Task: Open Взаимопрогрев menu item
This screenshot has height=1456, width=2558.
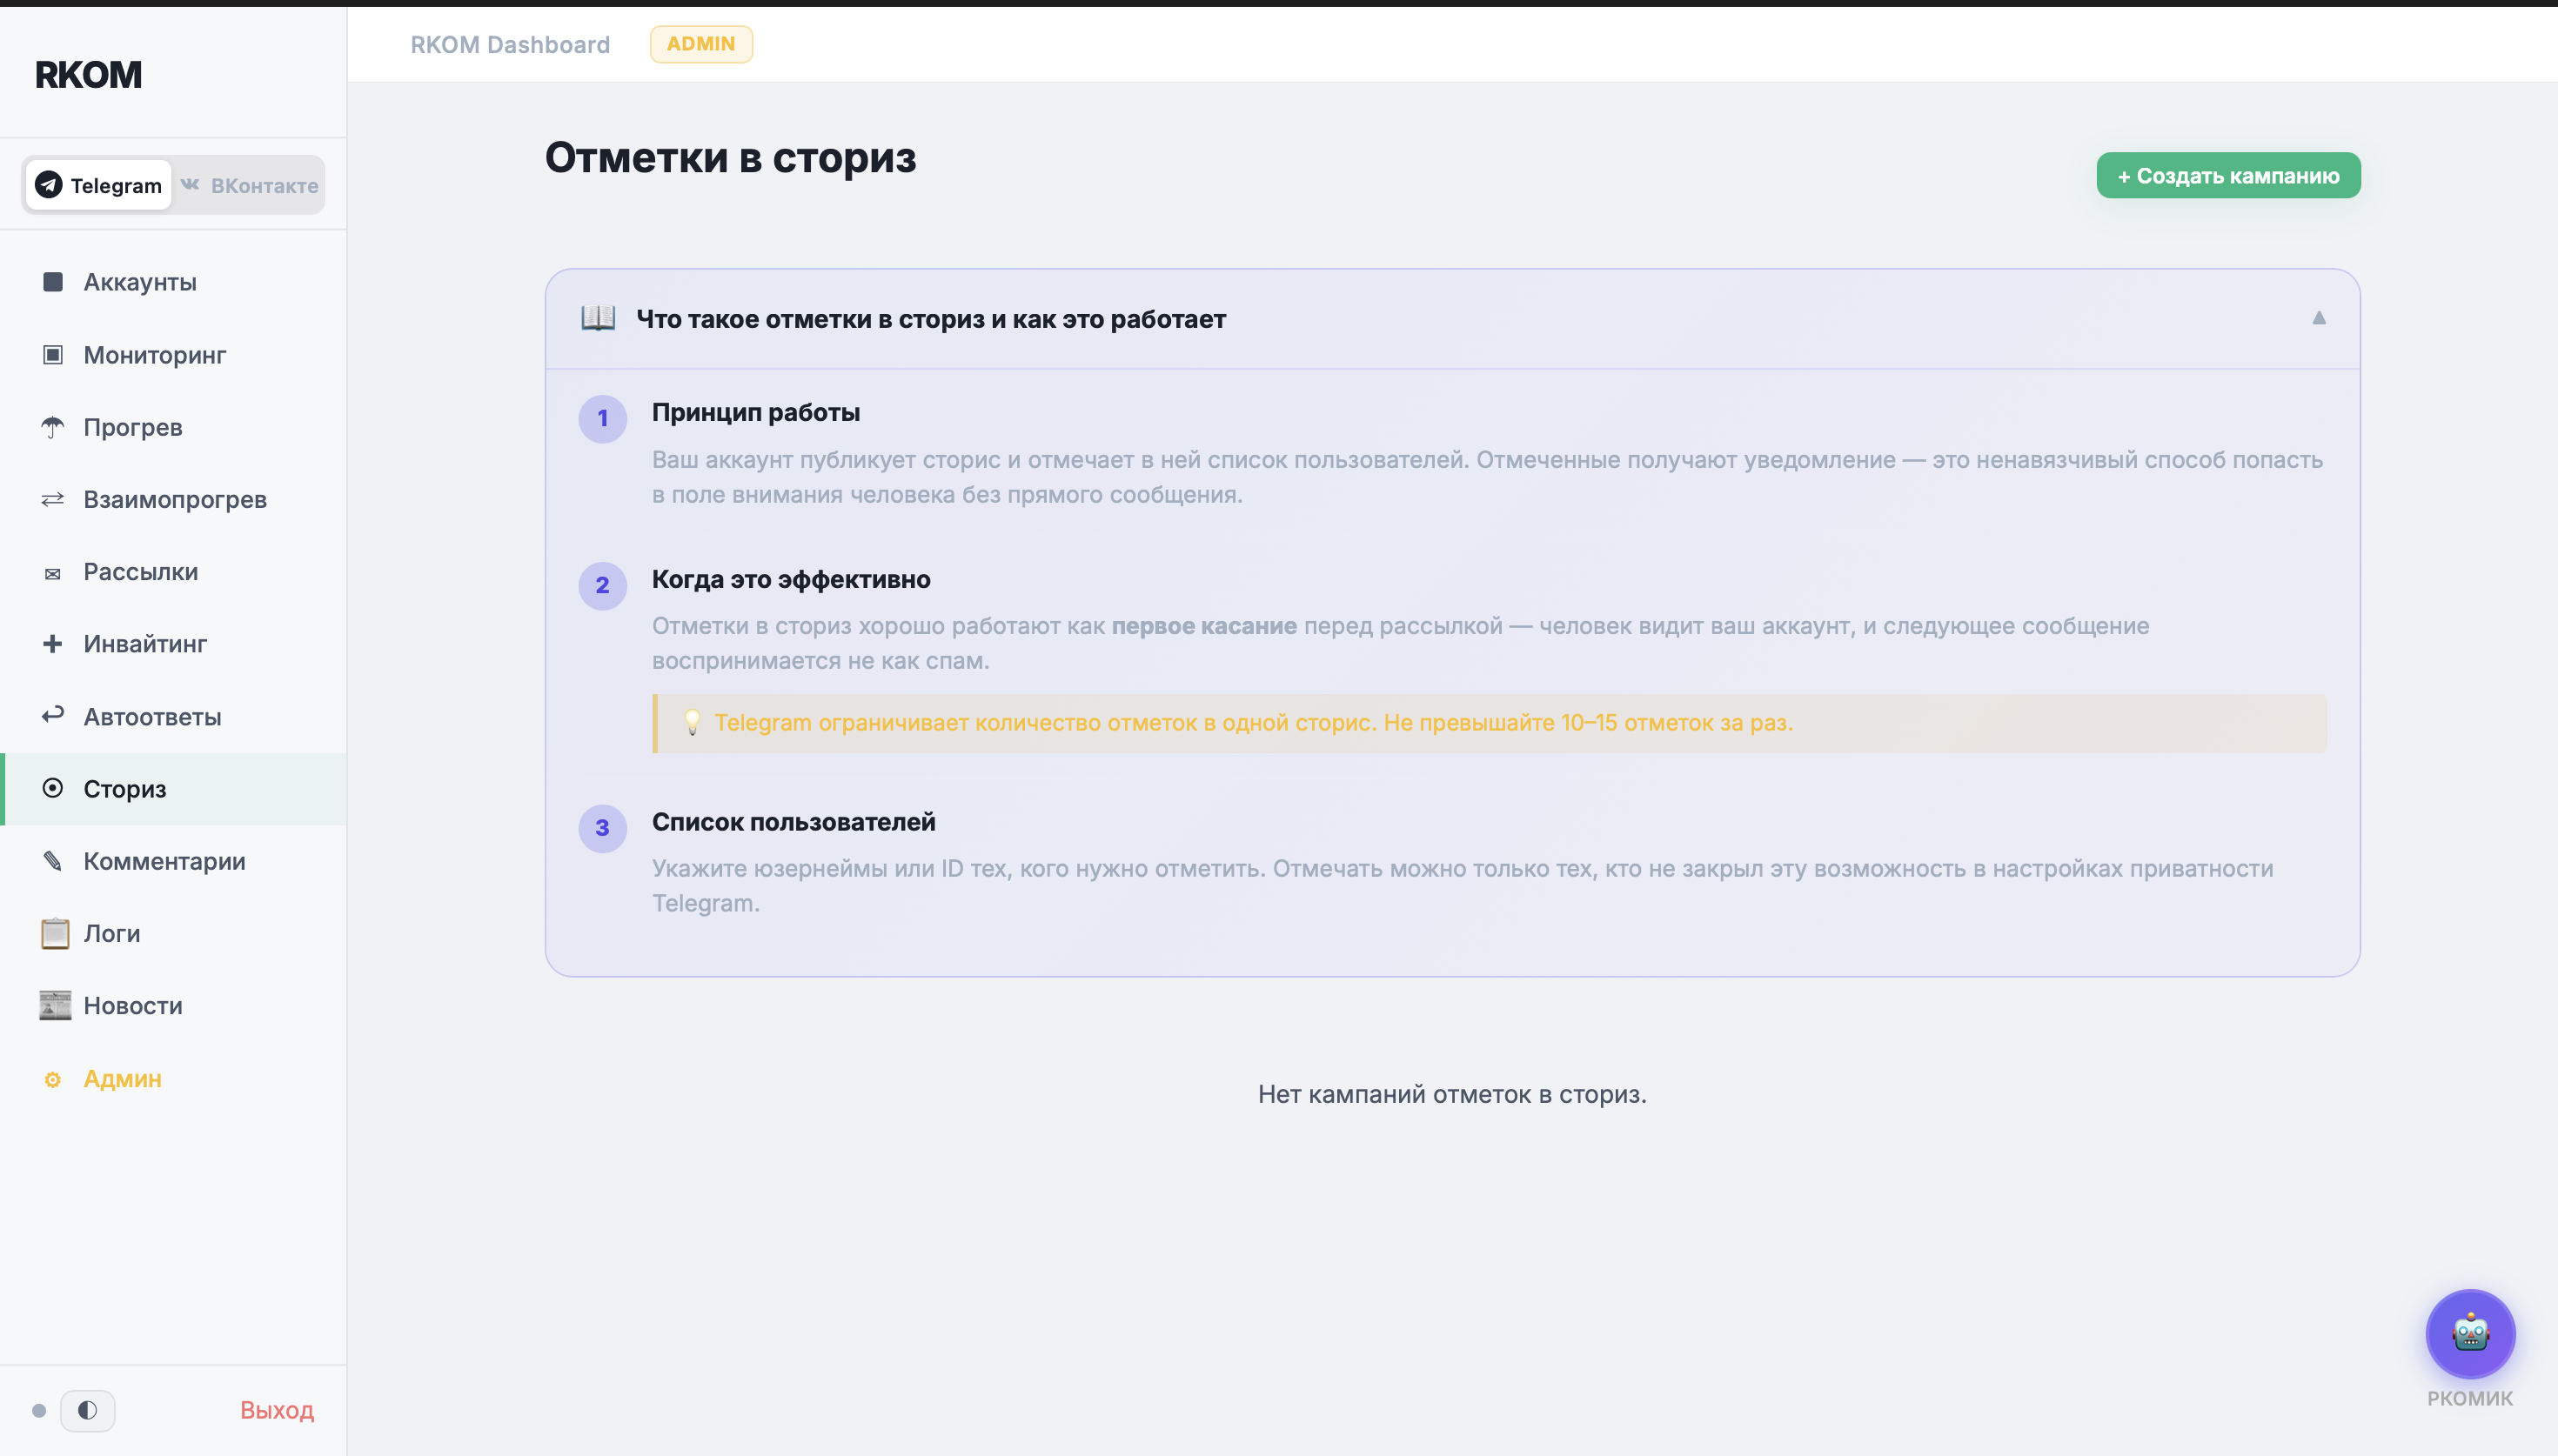Action: [x=173, y=499]
